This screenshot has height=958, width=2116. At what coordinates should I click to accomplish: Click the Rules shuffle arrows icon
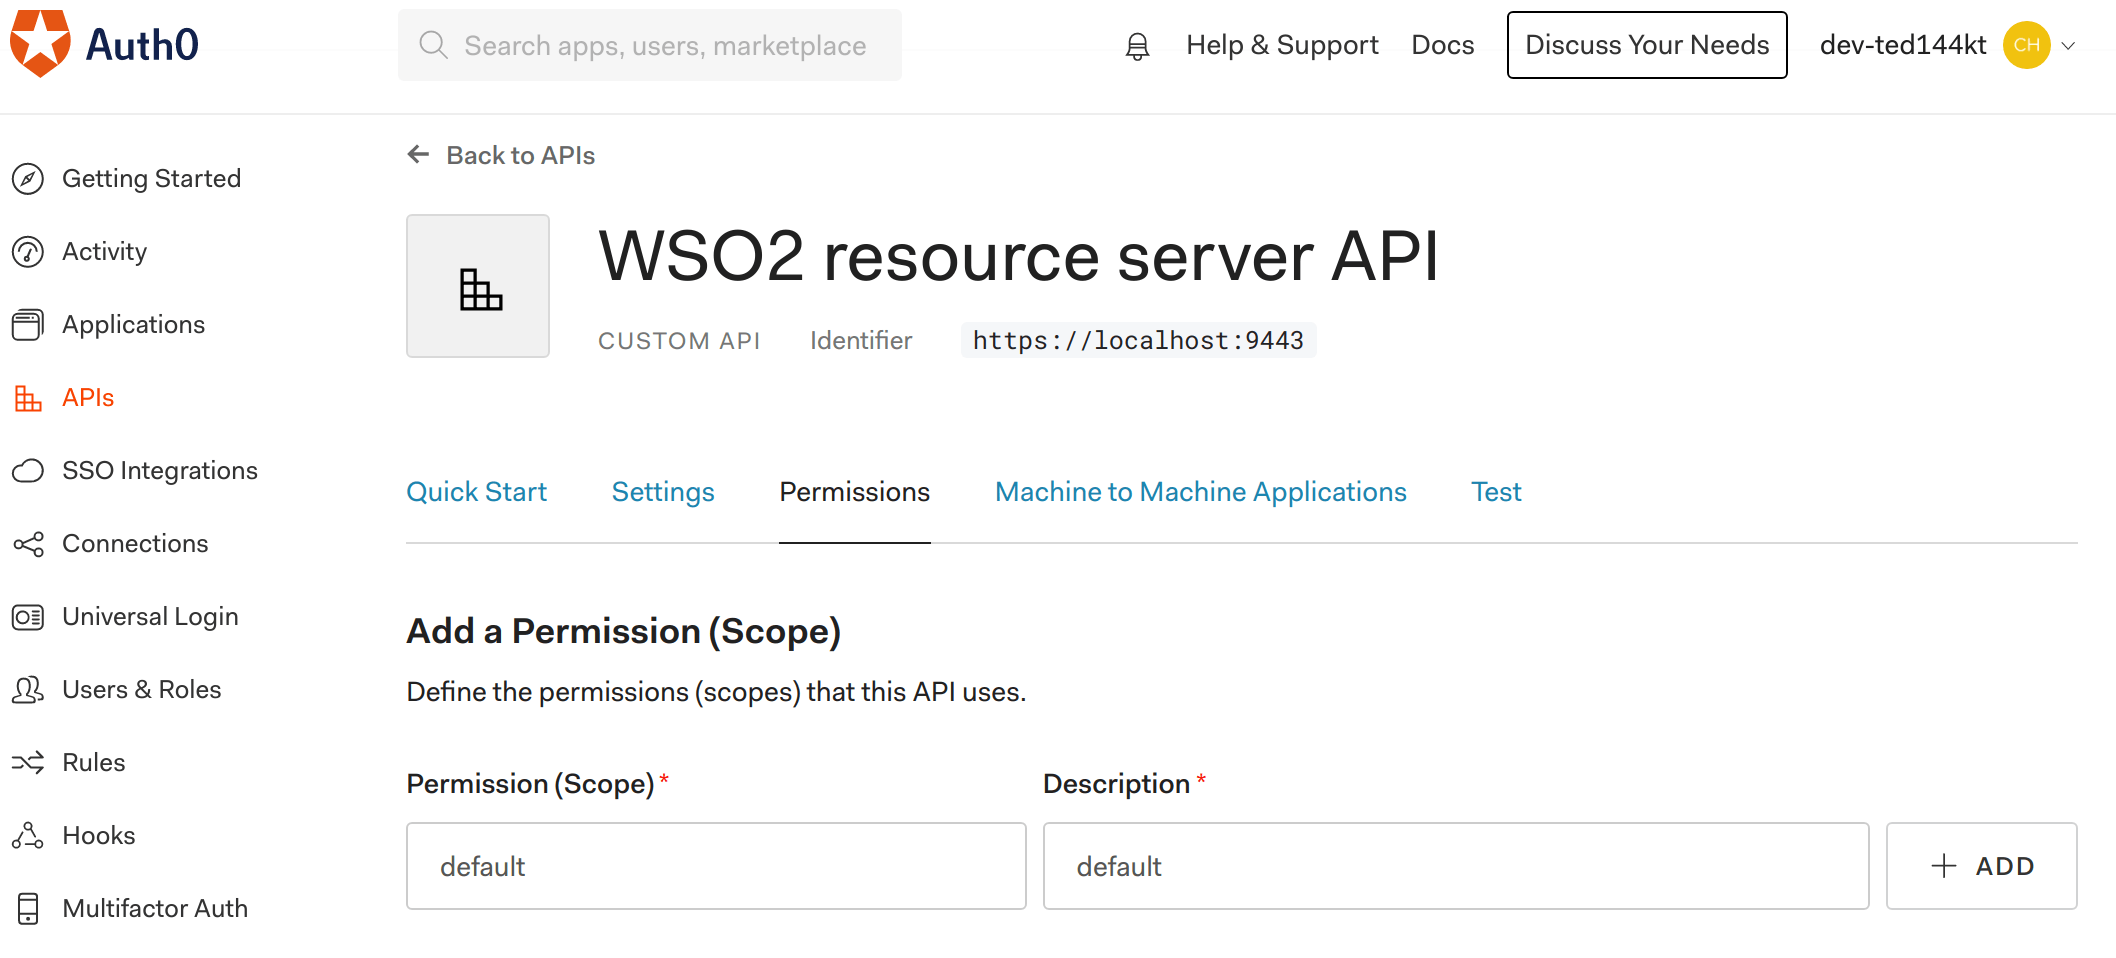(28, 763)
